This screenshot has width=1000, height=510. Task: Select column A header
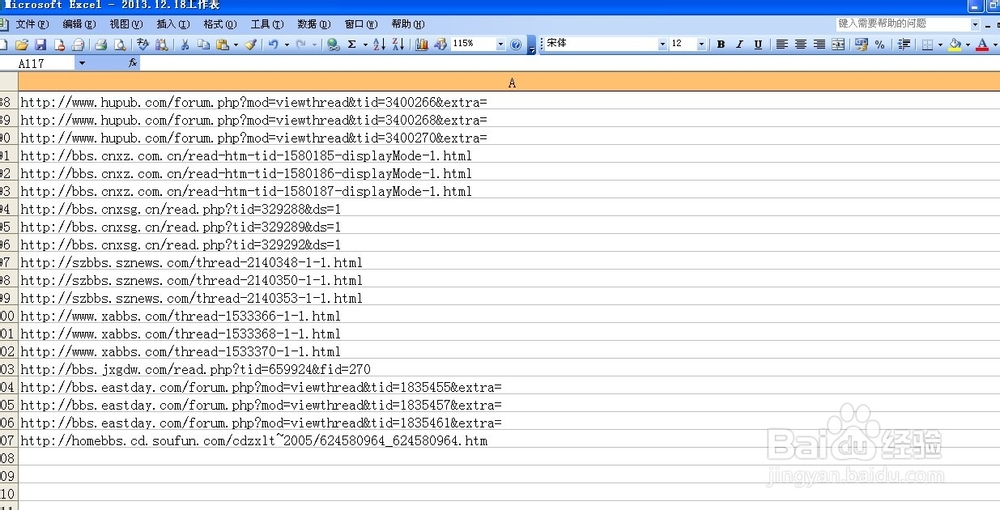(509, 82)
